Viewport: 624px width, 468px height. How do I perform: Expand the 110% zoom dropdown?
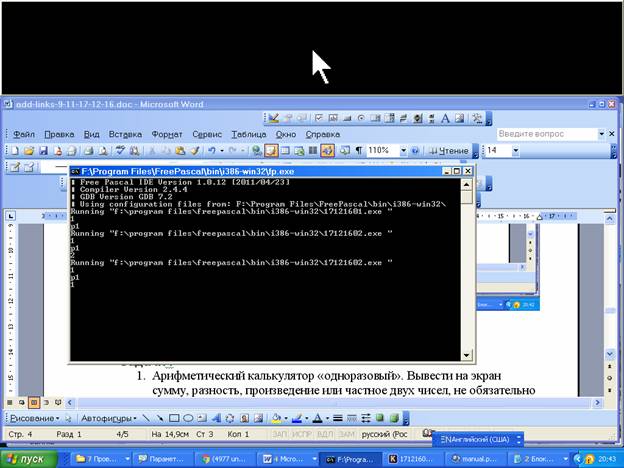[404, 150]
